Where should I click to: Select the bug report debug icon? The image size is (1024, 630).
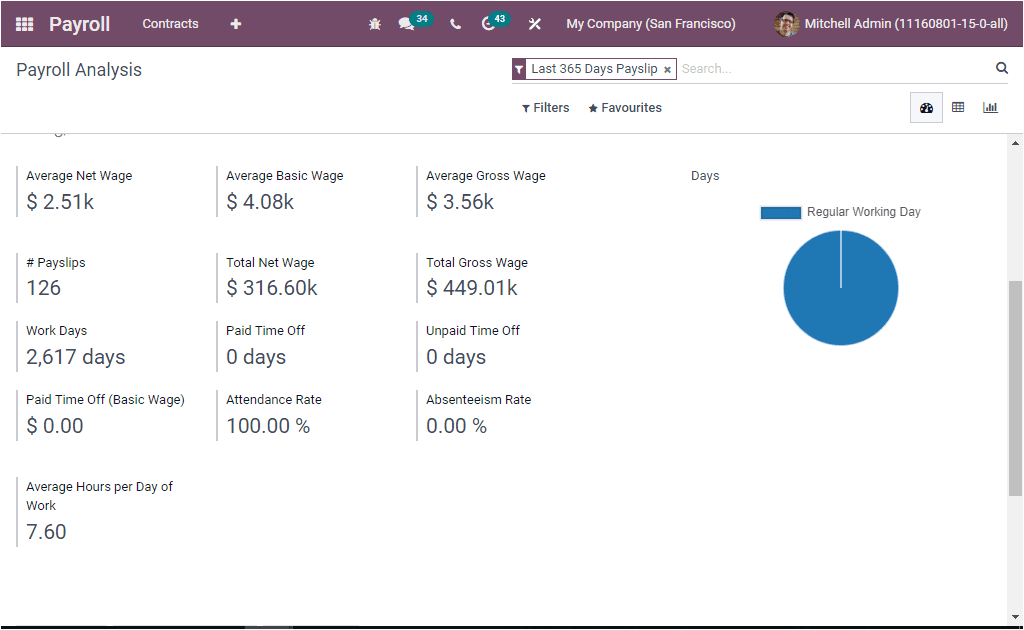(x=374, y=23)
